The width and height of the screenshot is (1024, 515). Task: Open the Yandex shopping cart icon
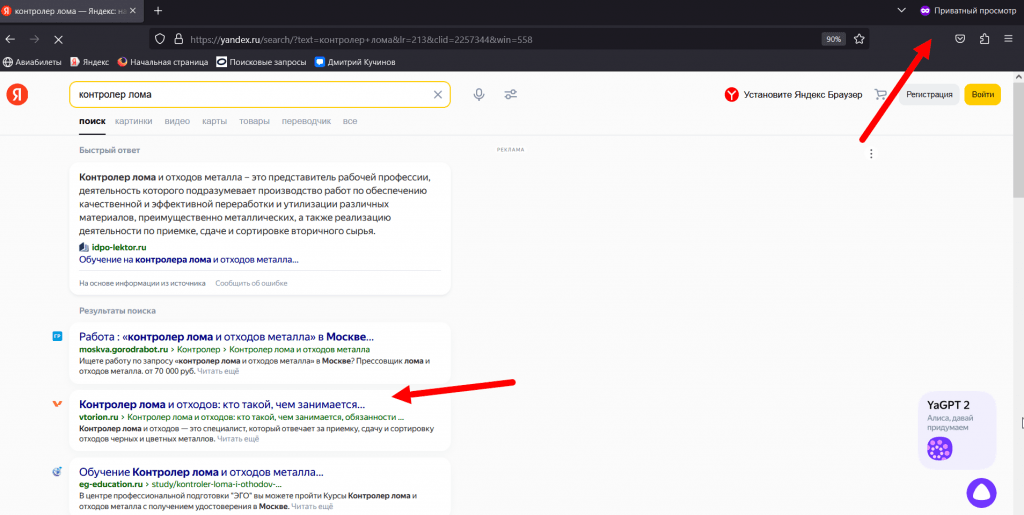(880, 95)
